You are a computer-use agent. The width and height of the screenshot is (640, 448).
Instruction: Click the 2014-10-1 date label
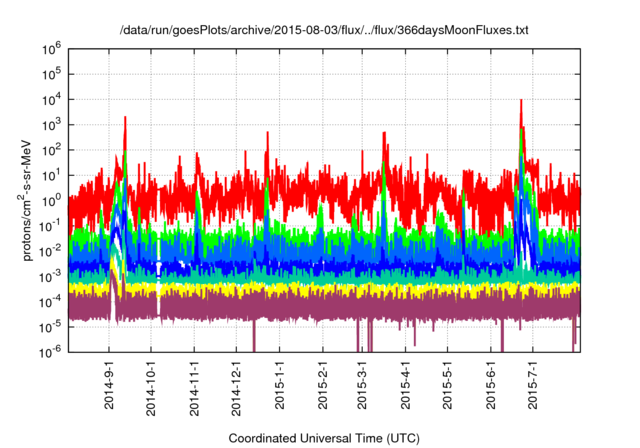click(151, 388)
